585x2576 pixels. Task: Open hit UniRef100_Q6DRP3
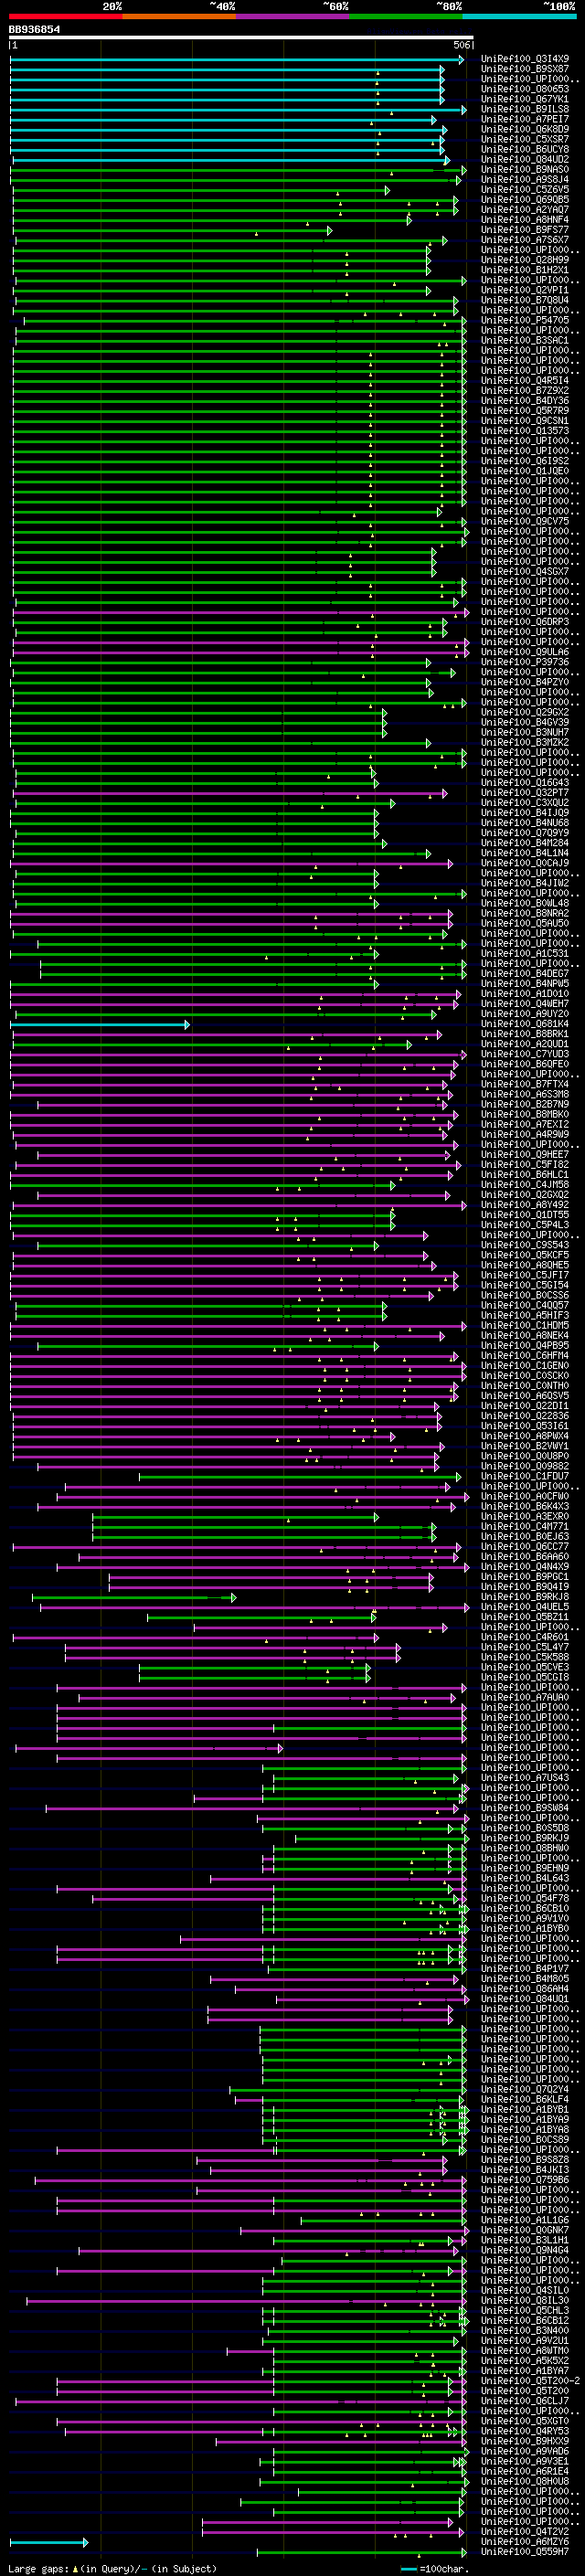click(524, 622)
